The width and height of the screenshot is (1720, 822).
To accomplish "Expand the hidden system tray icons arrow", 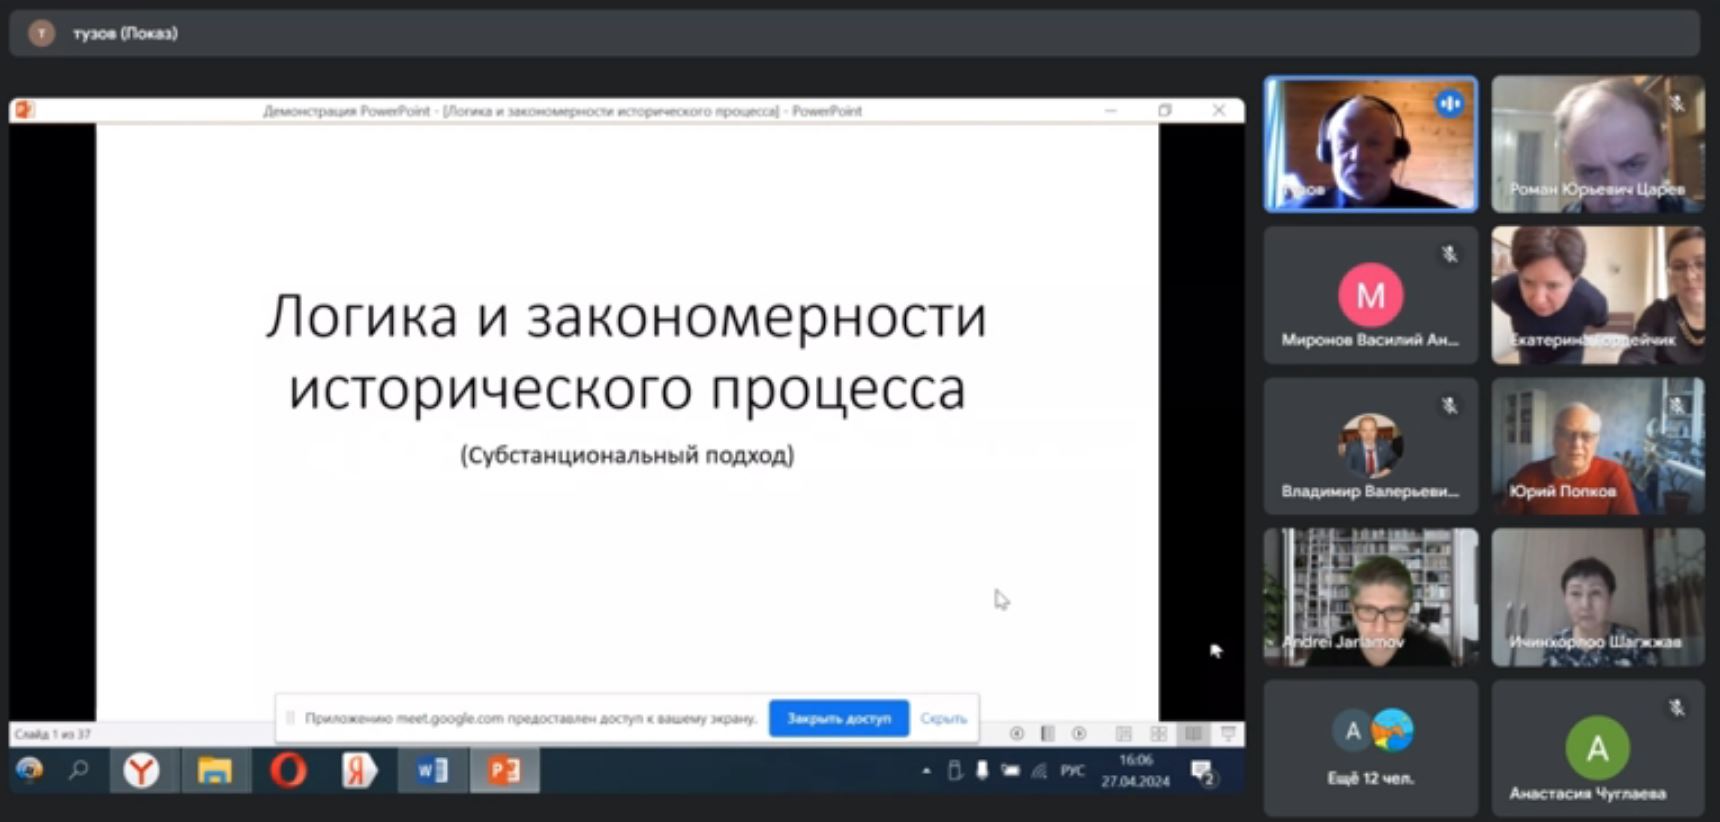I will click(926, 771).
